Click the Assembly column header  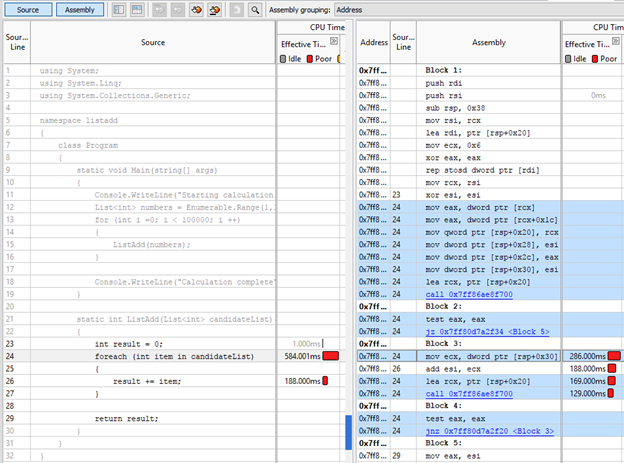[489, 43]
